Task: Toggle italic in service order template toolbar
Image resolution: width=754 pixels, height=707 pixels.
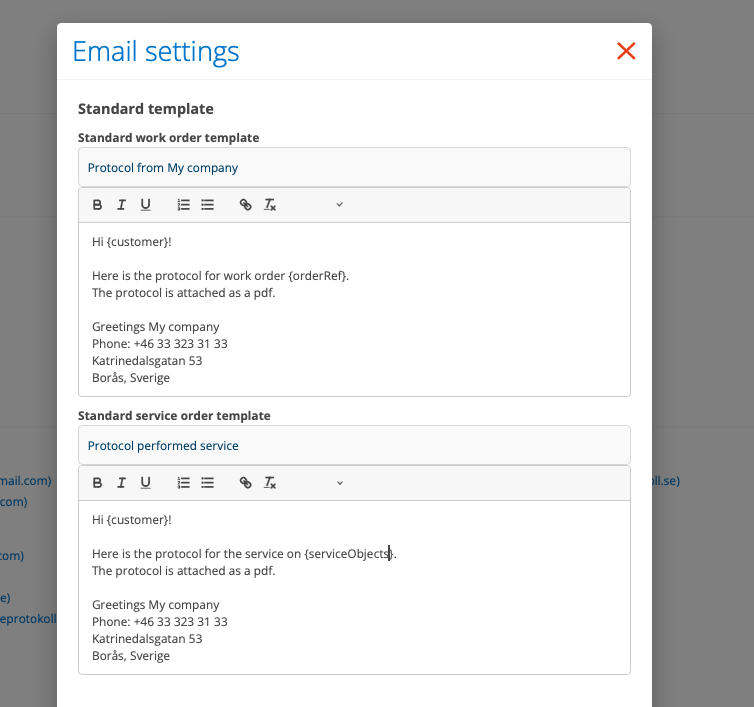Action: click(121, 483)
